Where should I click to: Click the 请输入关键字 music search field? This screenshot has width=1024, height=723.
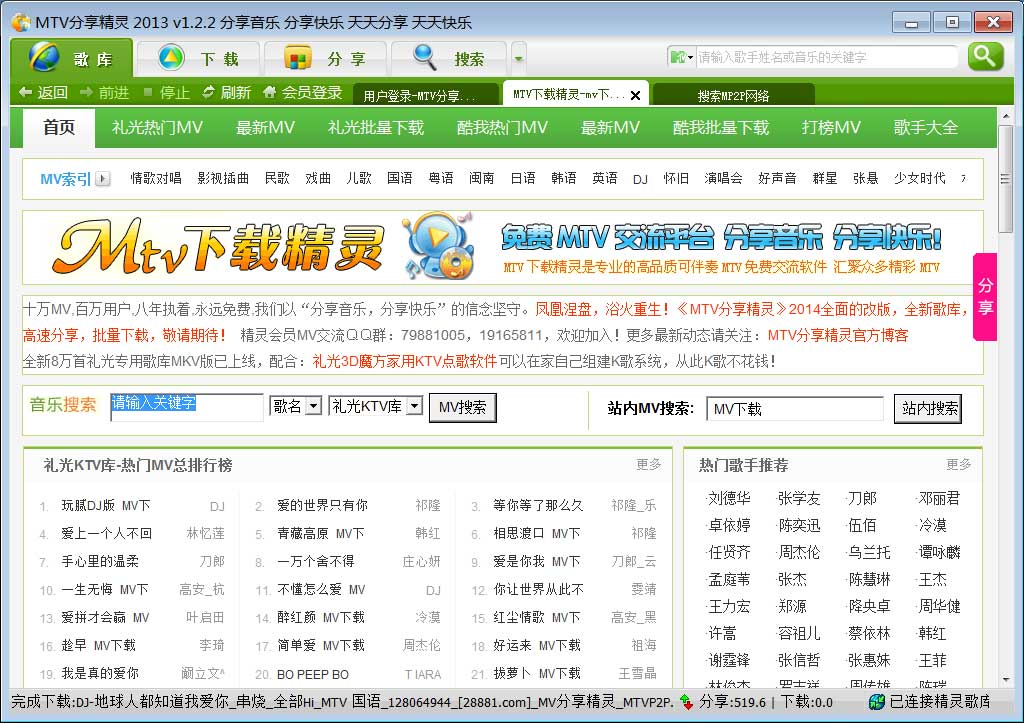click(187, 406)
